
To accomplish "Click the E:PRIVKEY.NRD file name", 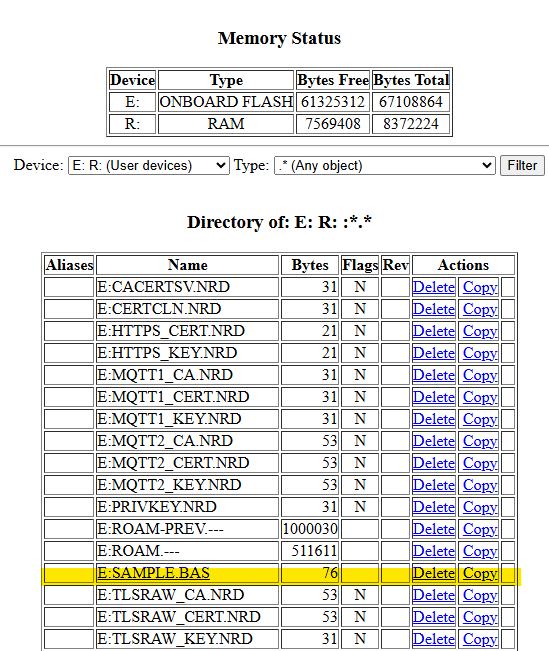I will (157, 507).
